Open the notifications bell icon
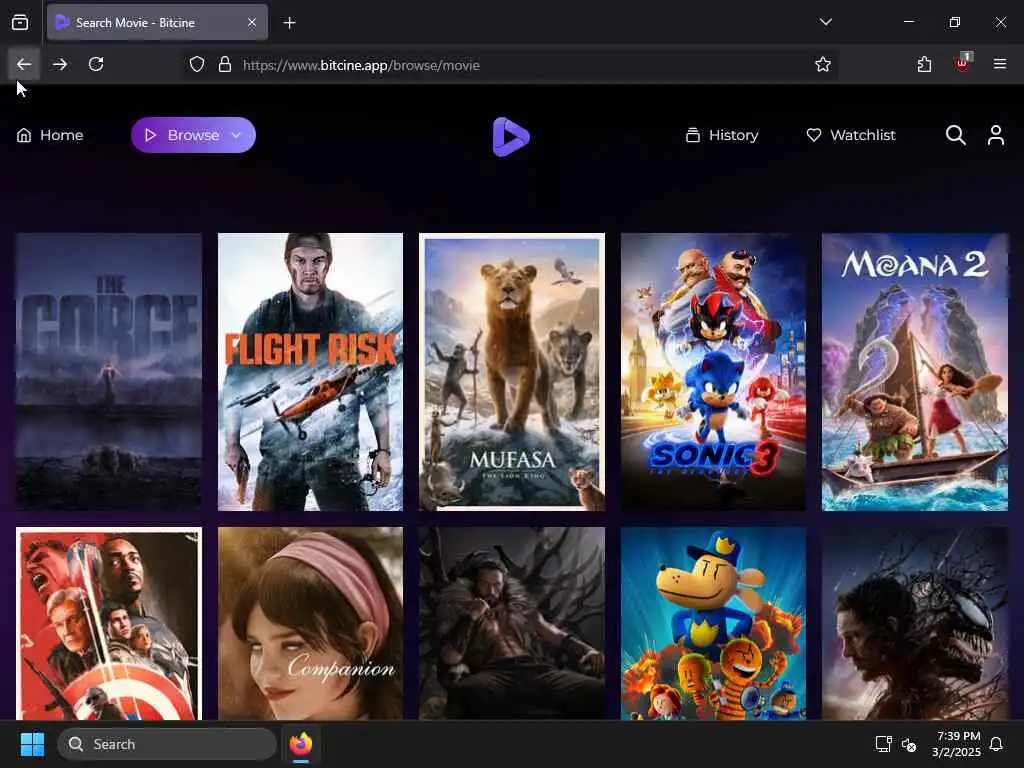The width and height of the screenshot is (1024, 768). coord(997,744)
